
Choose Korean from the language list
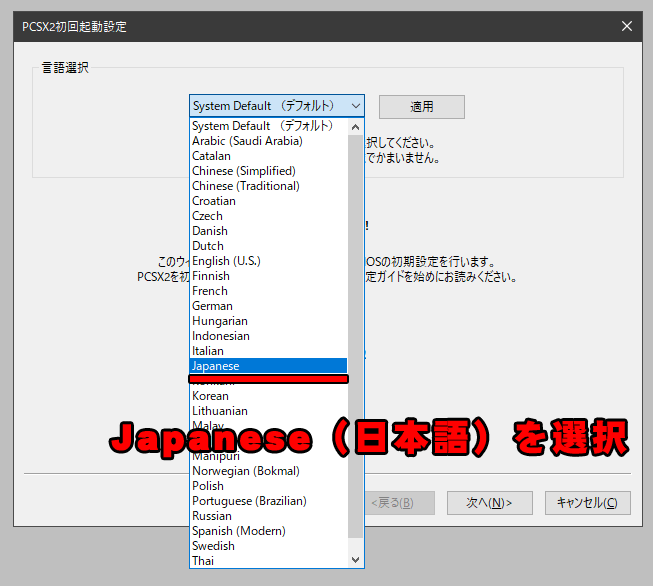tap(269, 396)
